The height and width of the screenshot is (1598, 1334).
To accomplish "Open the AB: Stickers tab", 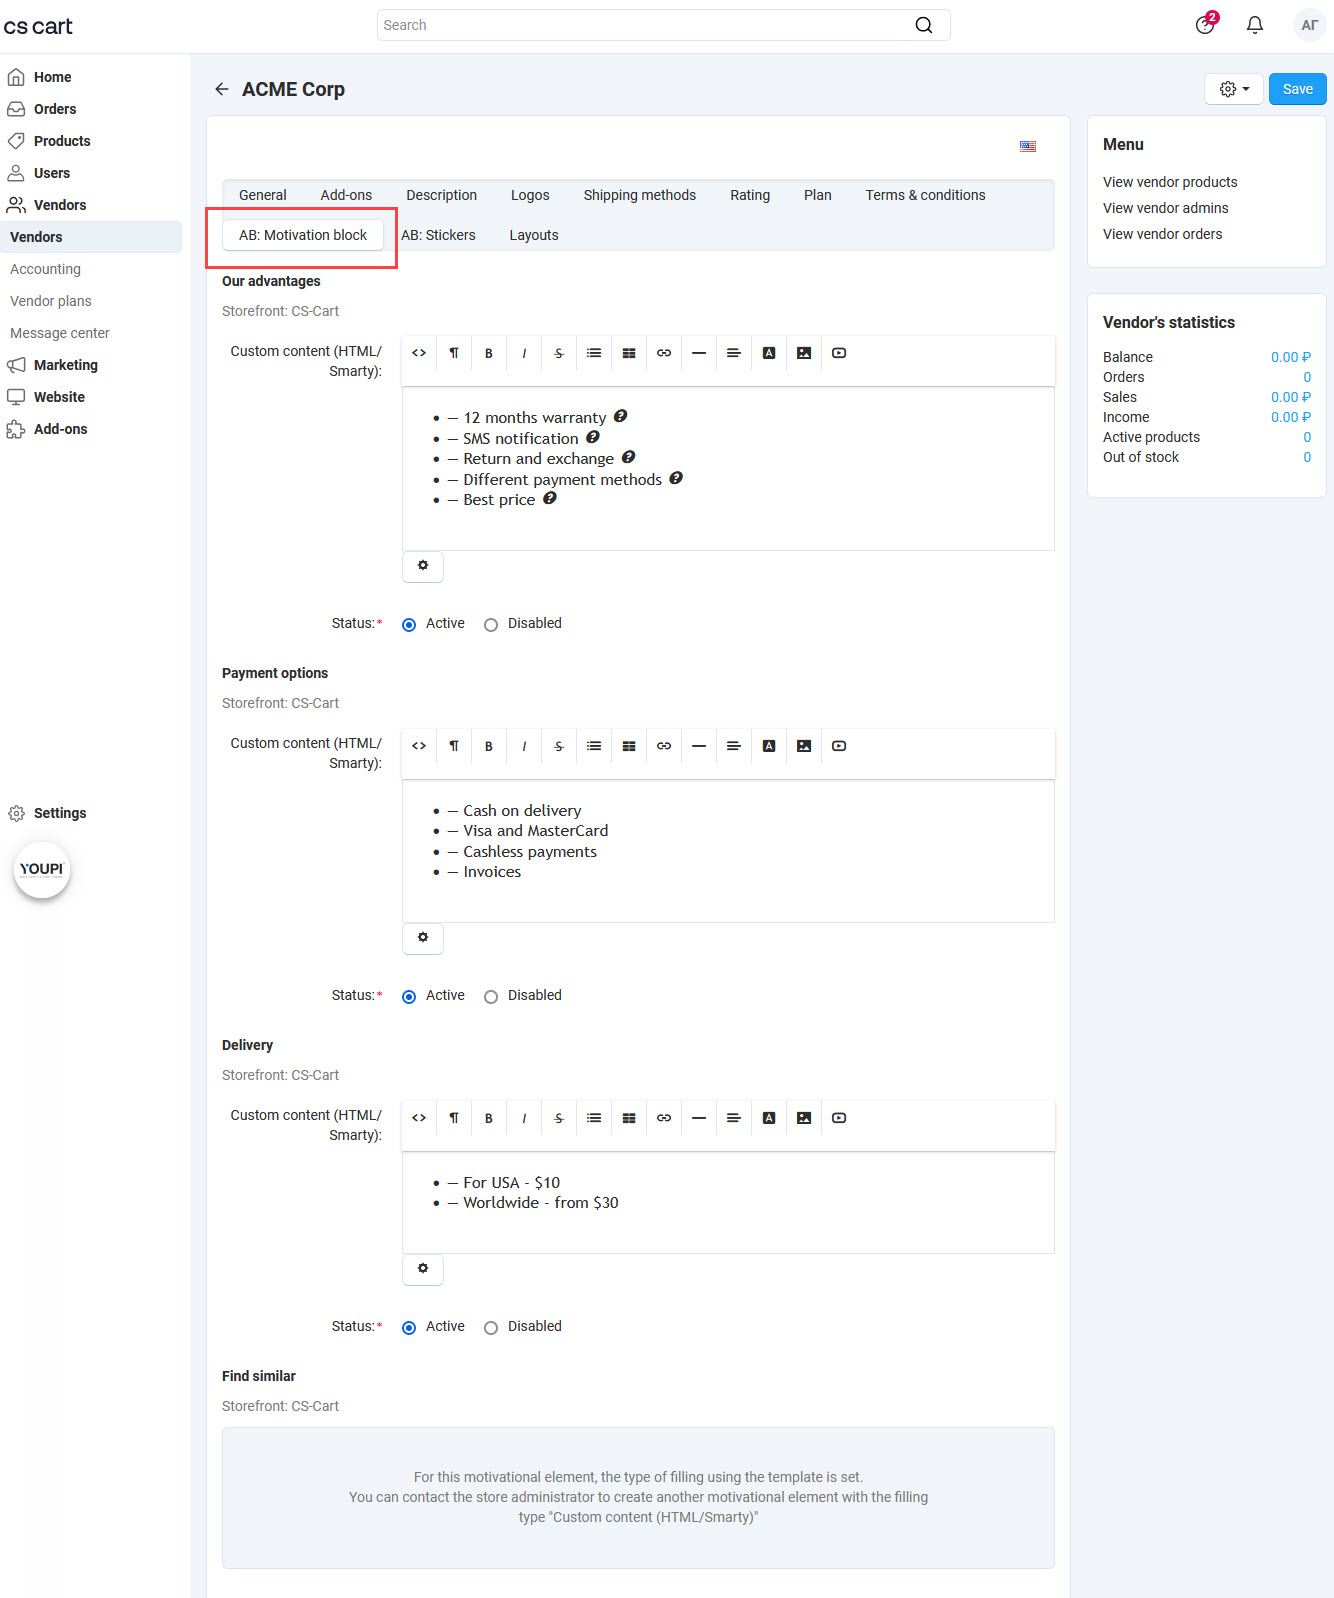I will coord(438,235).
